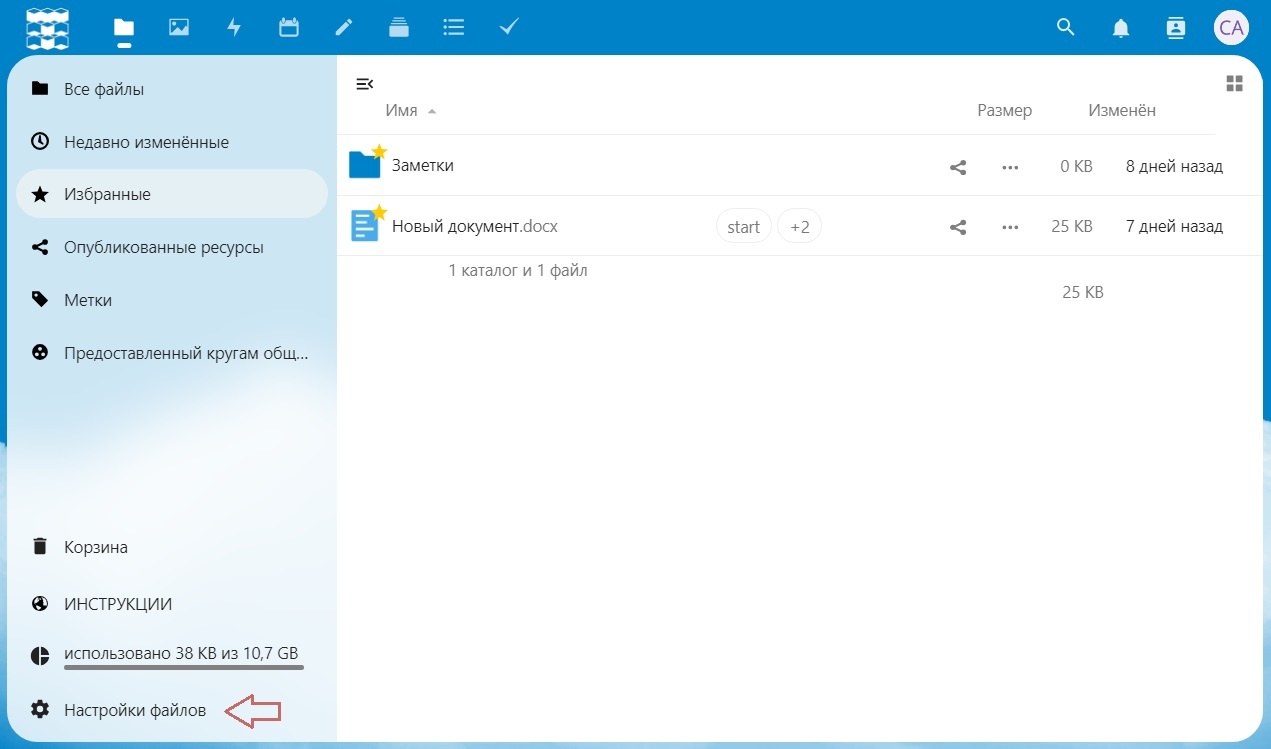Open the Activity lightning bolt icon
Image resolution: width=1271 pixels, height=749 pixels.
click(x=234, y=28)
